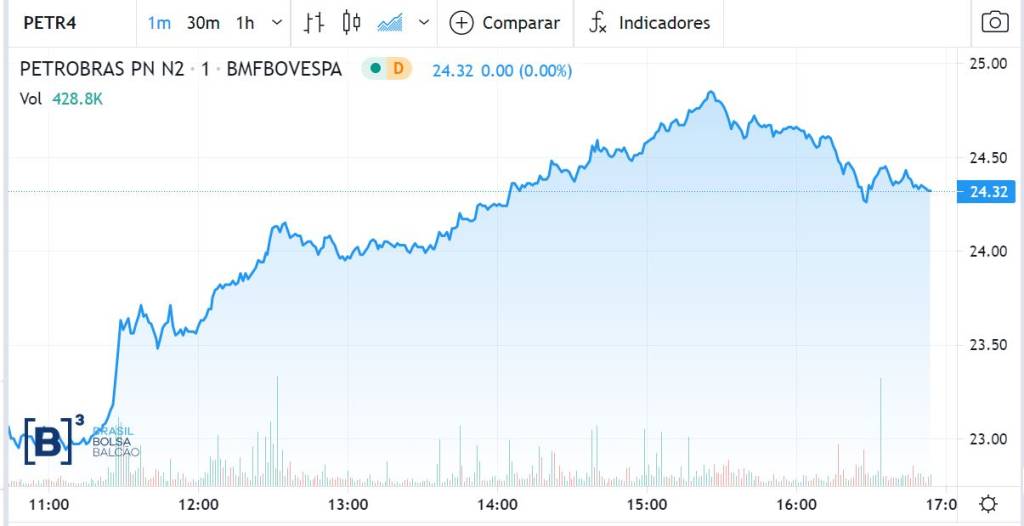Screen dimensions: 1024x526
Task: Switch to the 30m interval
Action: 203,22
